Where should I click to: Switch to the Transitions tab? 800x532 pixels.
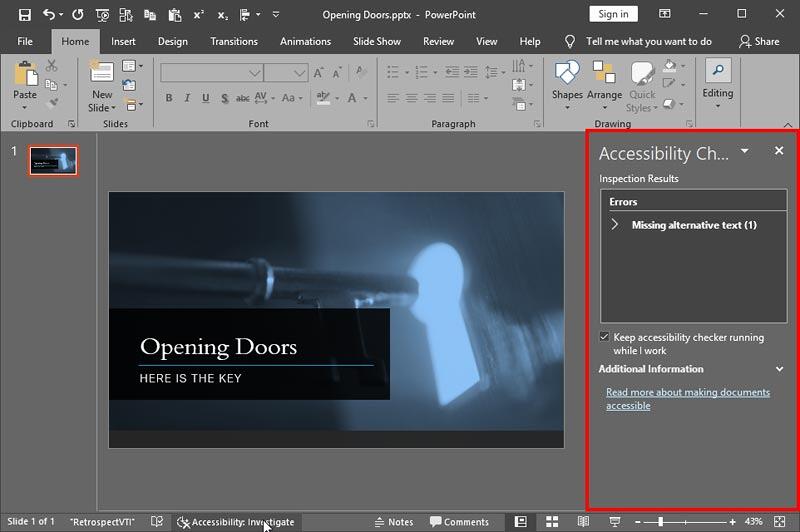click(234, 41)
